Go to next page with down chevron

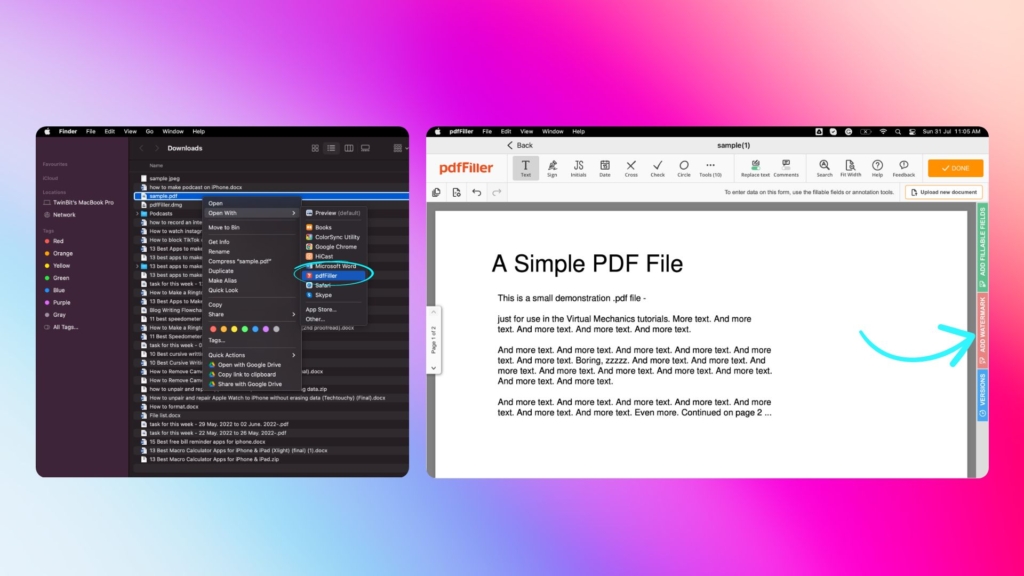[x=434, y=368]
